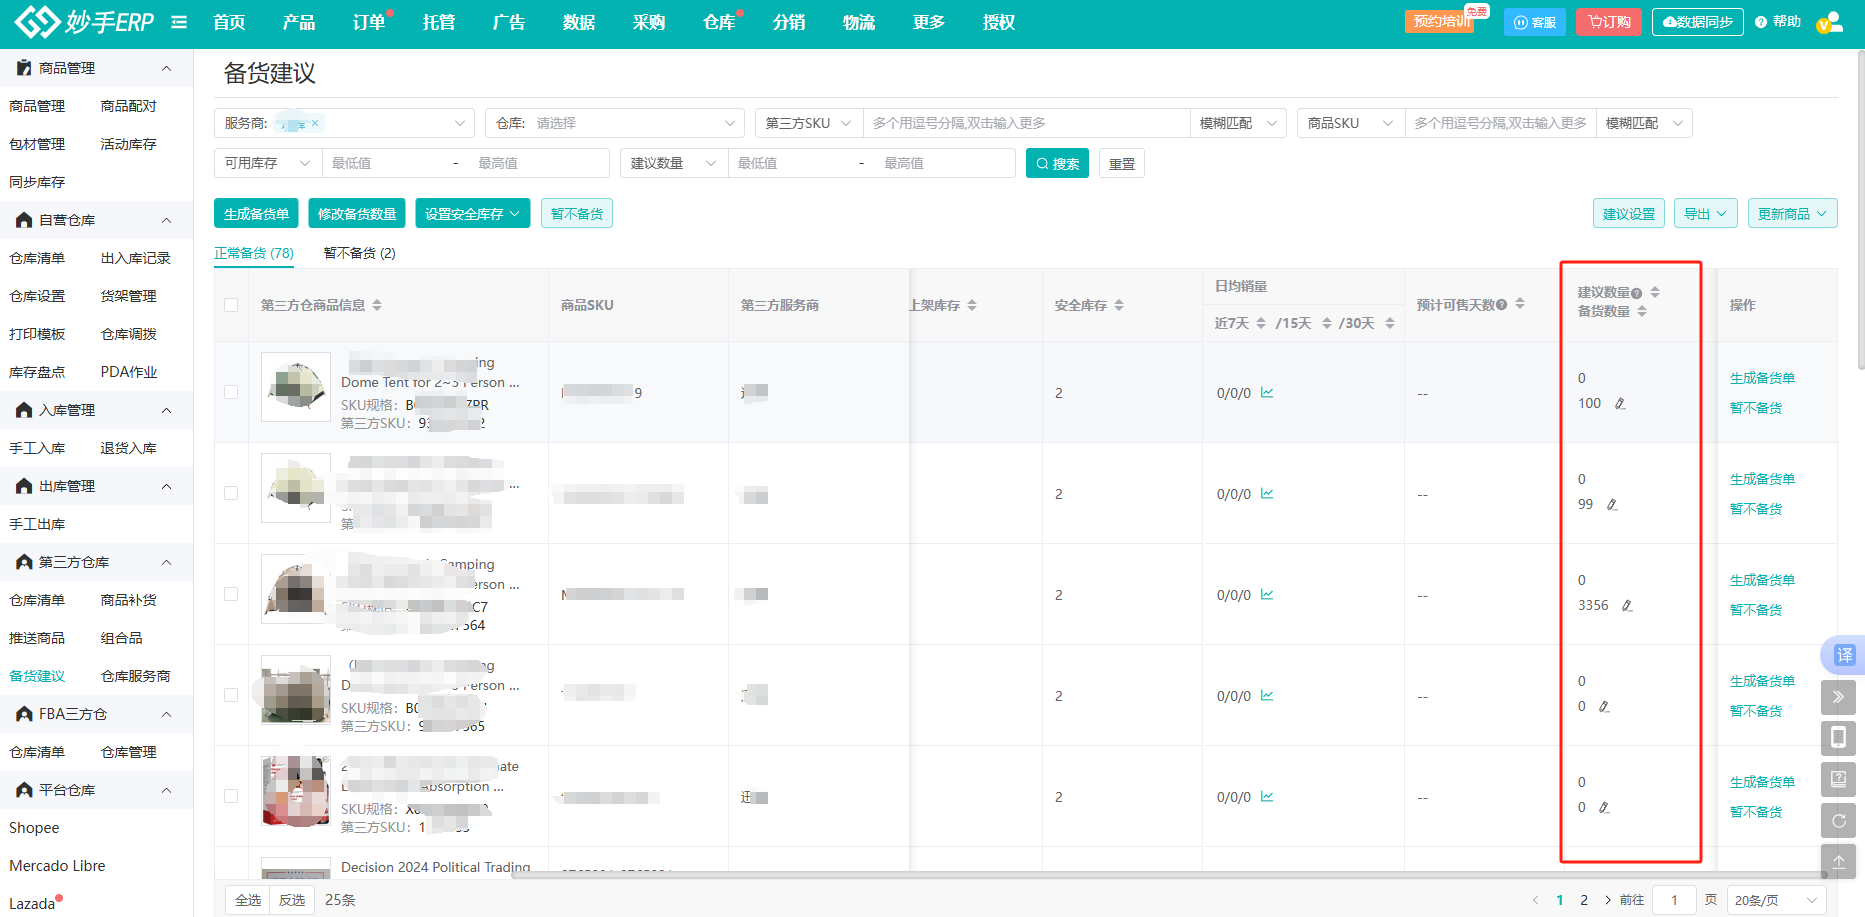Go to page 2 in pagination
The image size is (1865, 917).
(1584, 900)
